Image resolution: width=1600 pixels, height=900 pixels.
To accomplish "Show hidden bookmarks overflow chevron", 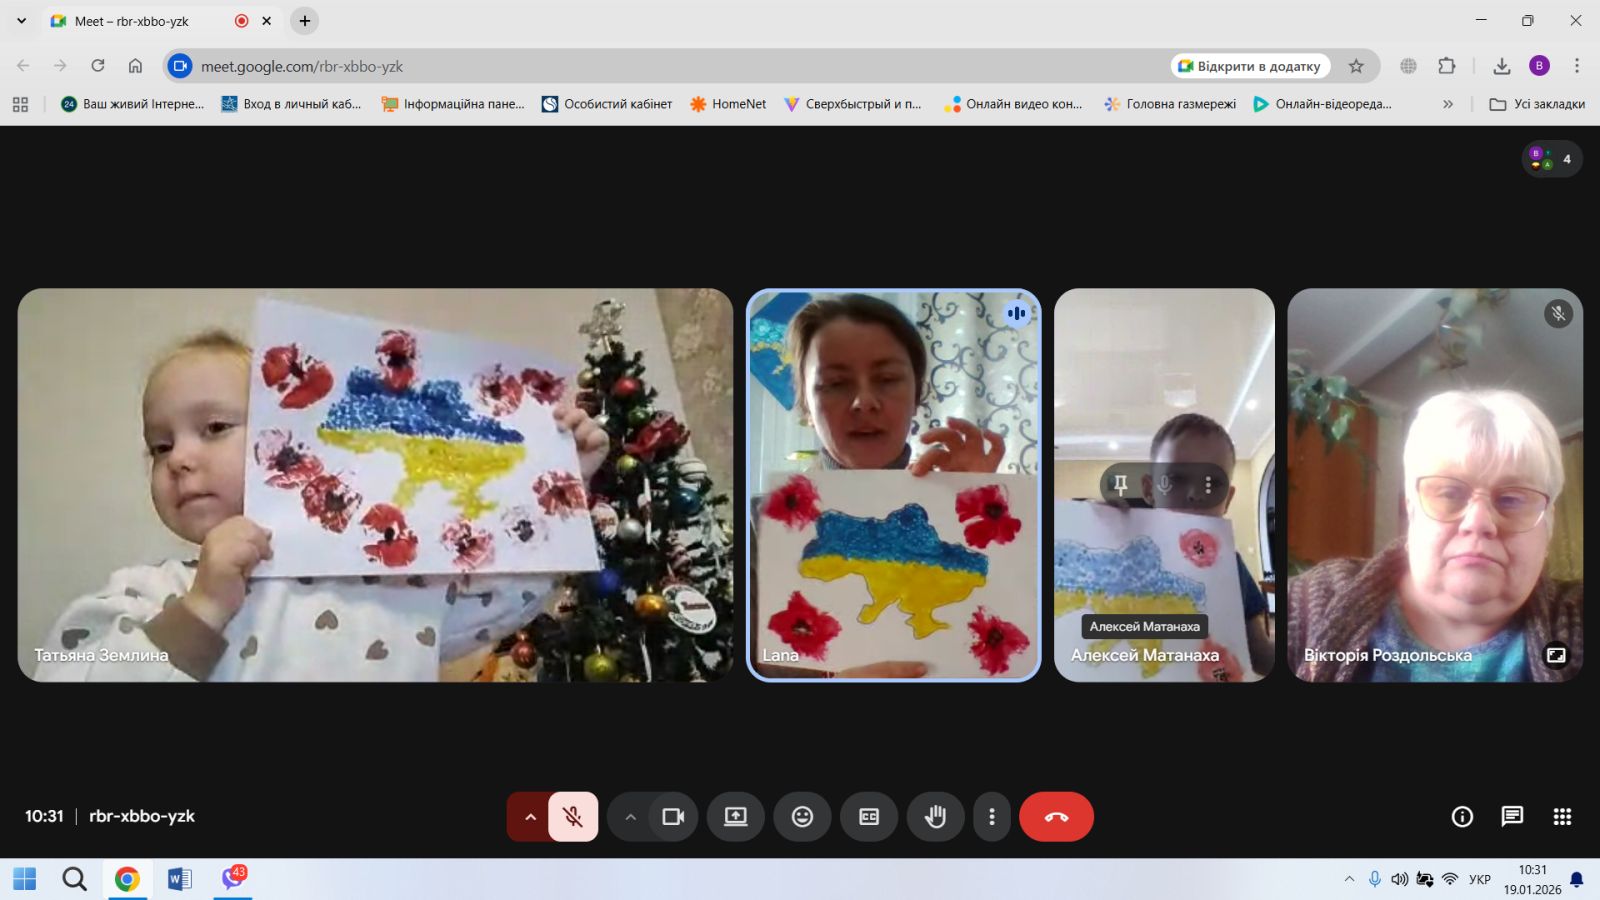I will pyautogui.click(x=1447, y=104).
